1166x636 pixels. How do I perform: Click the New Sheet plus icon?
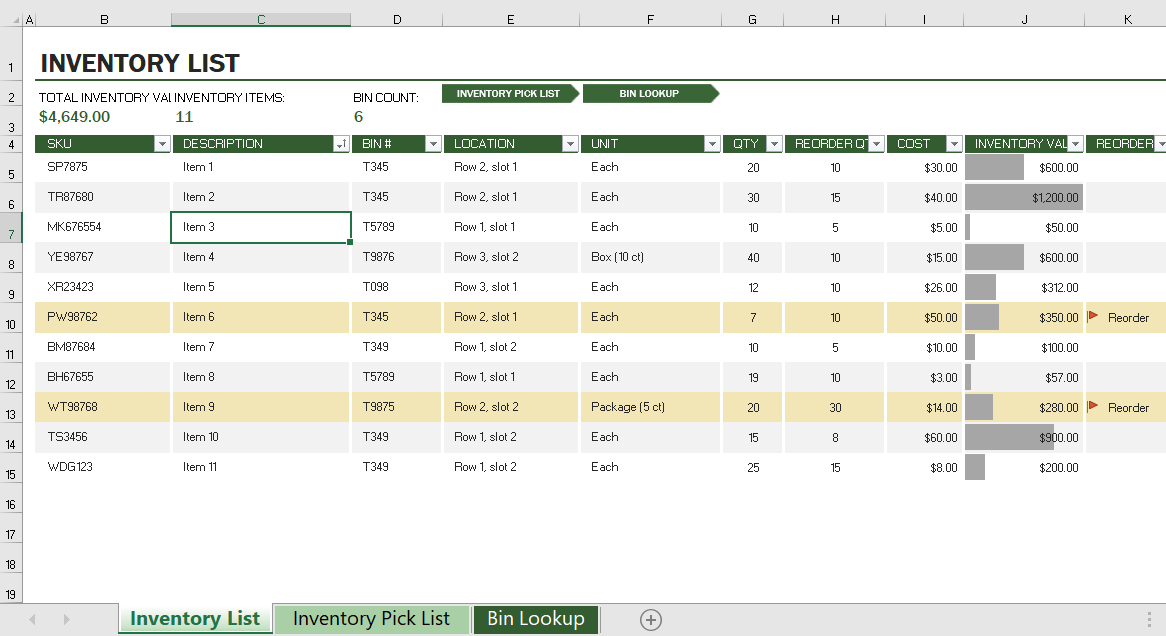650,620
